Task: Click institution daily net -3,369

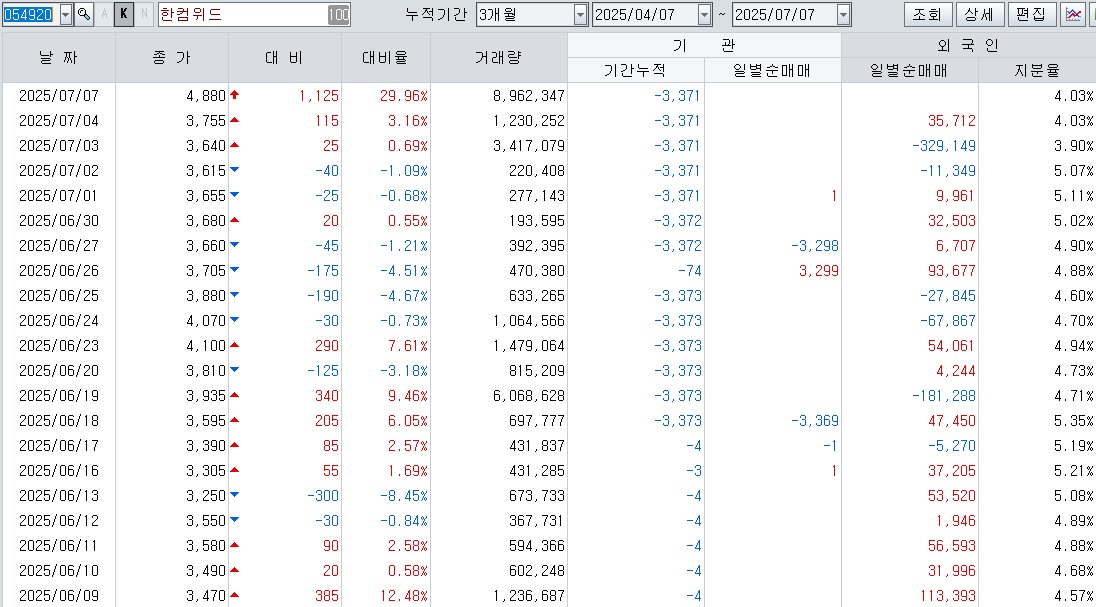Action: 815,421
